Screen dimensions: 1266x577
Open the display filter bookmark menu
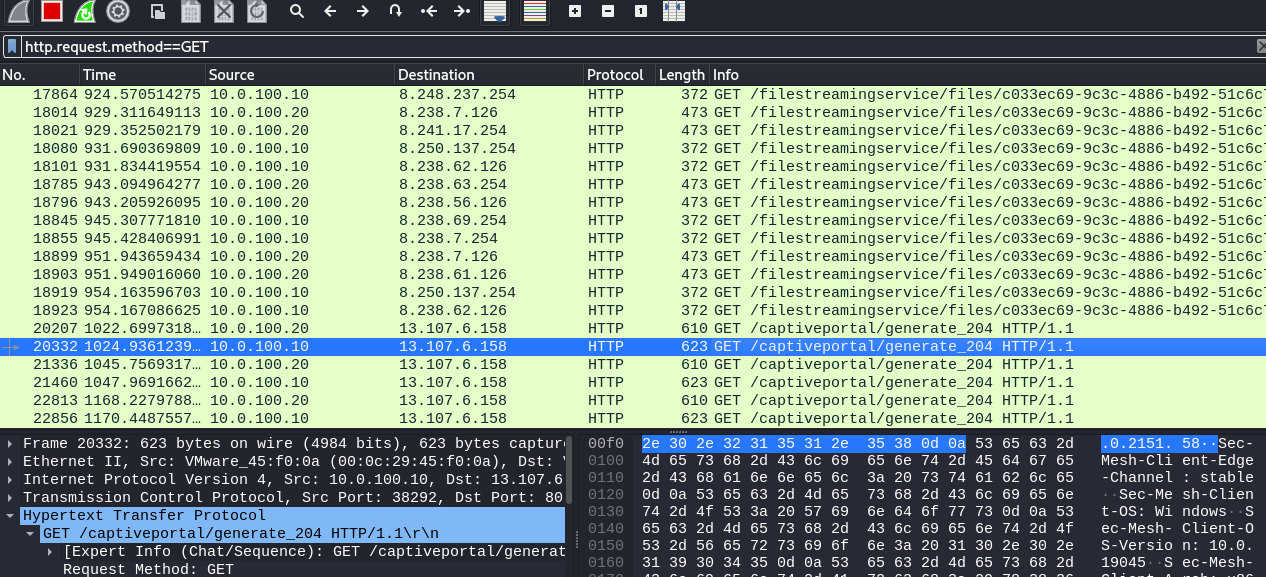tap(11, 46)
